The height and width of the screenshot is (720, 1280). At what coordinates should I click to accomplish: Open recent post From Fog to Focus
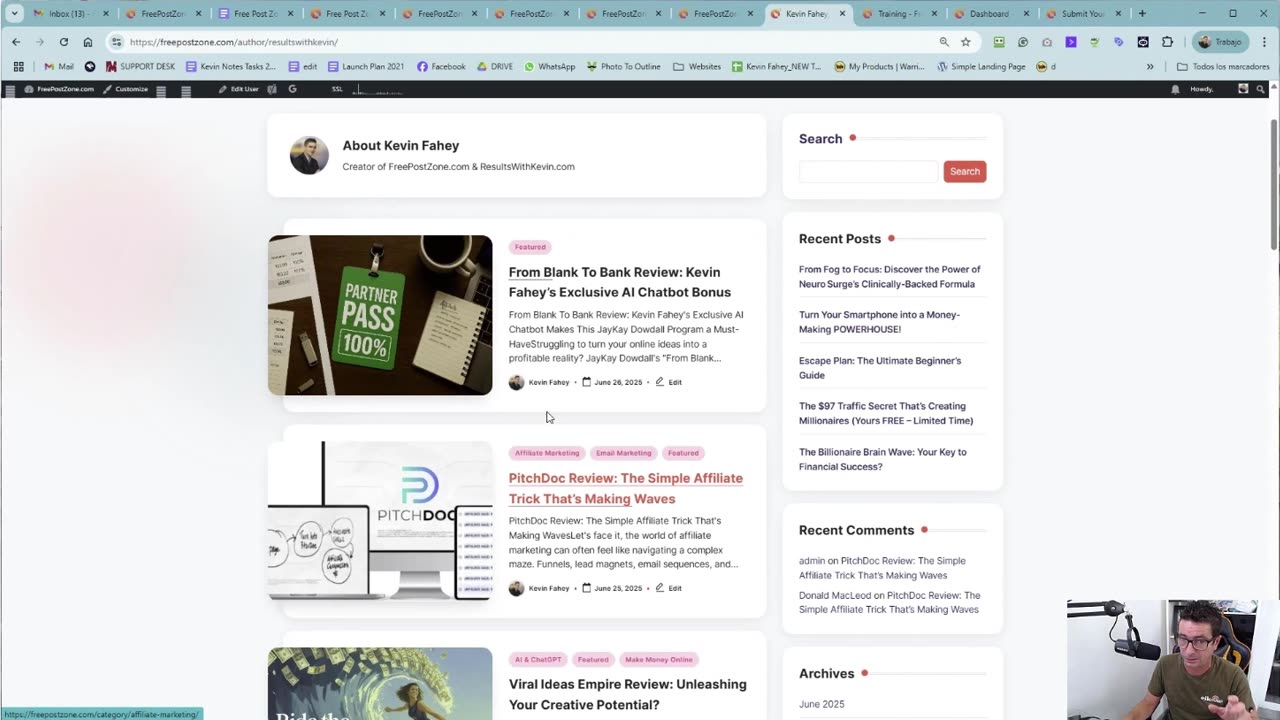(889, 276)
